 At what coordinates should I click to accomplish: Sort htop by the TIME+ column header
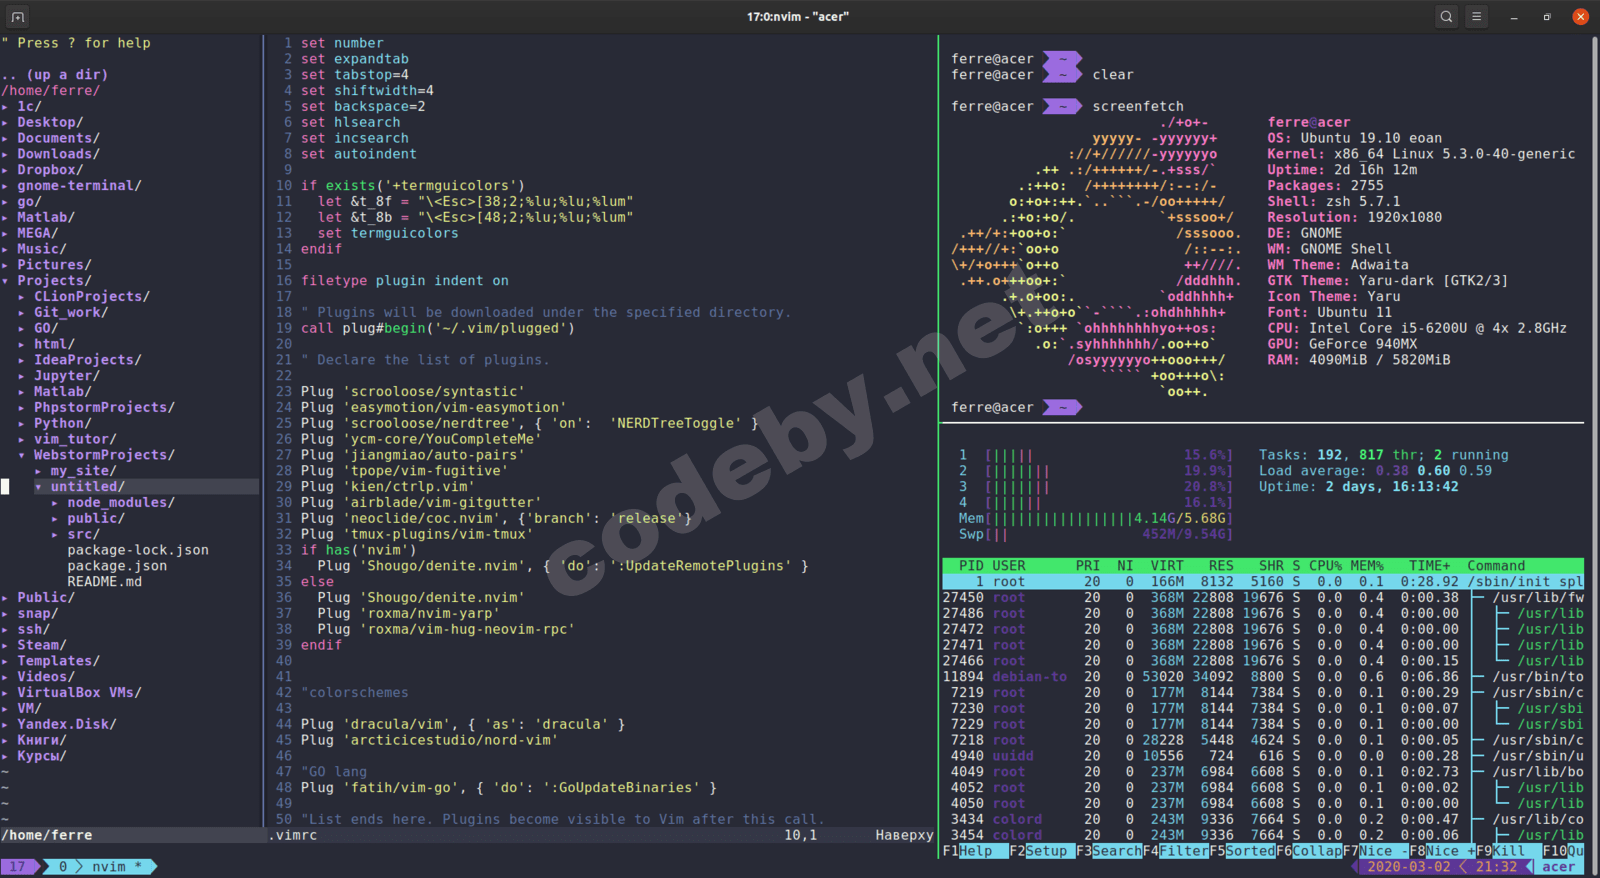point(1430,566)
